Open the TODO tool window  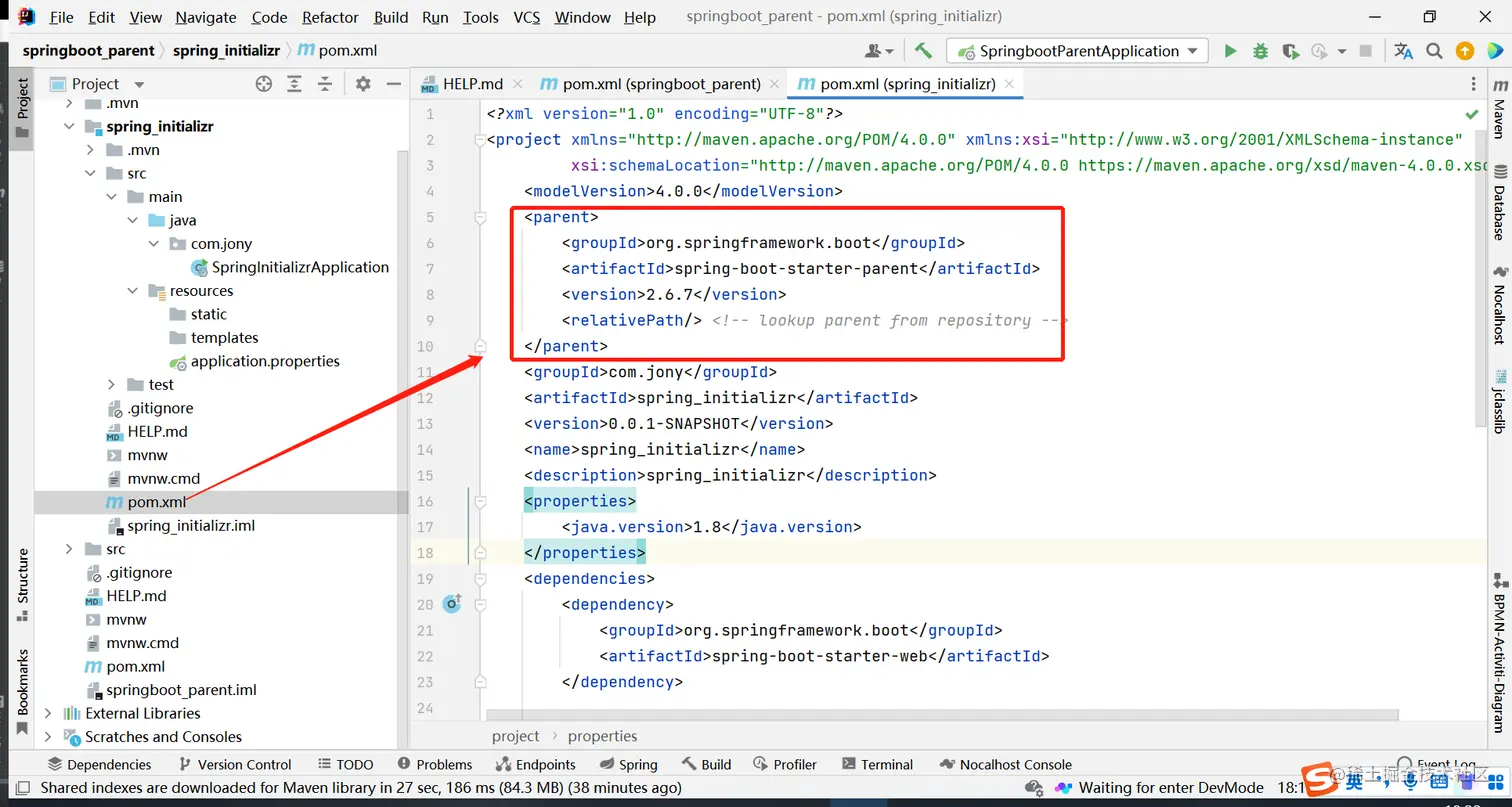coord(346,765)
